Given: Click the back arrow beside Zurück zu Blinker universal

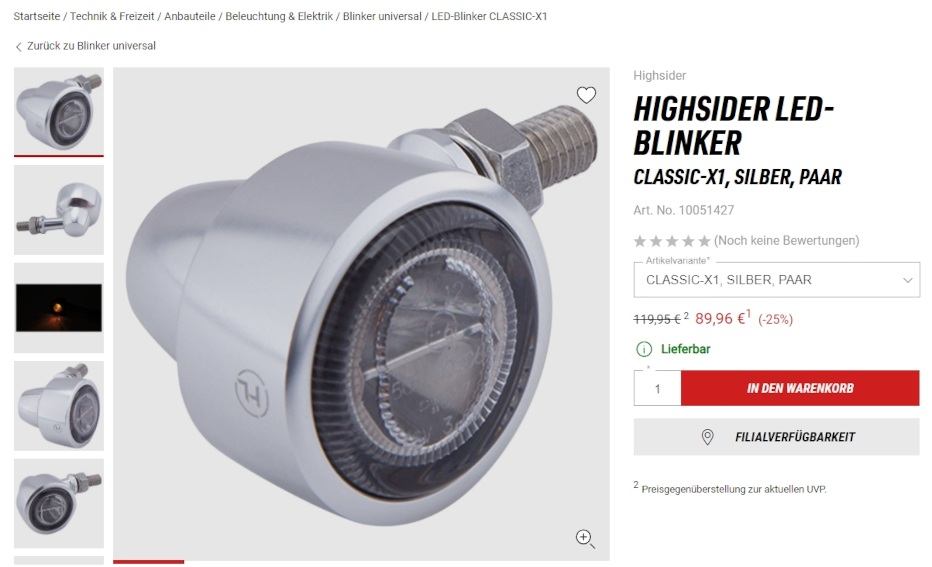Looking at the screenshot, I should click(x=18, y=46).
